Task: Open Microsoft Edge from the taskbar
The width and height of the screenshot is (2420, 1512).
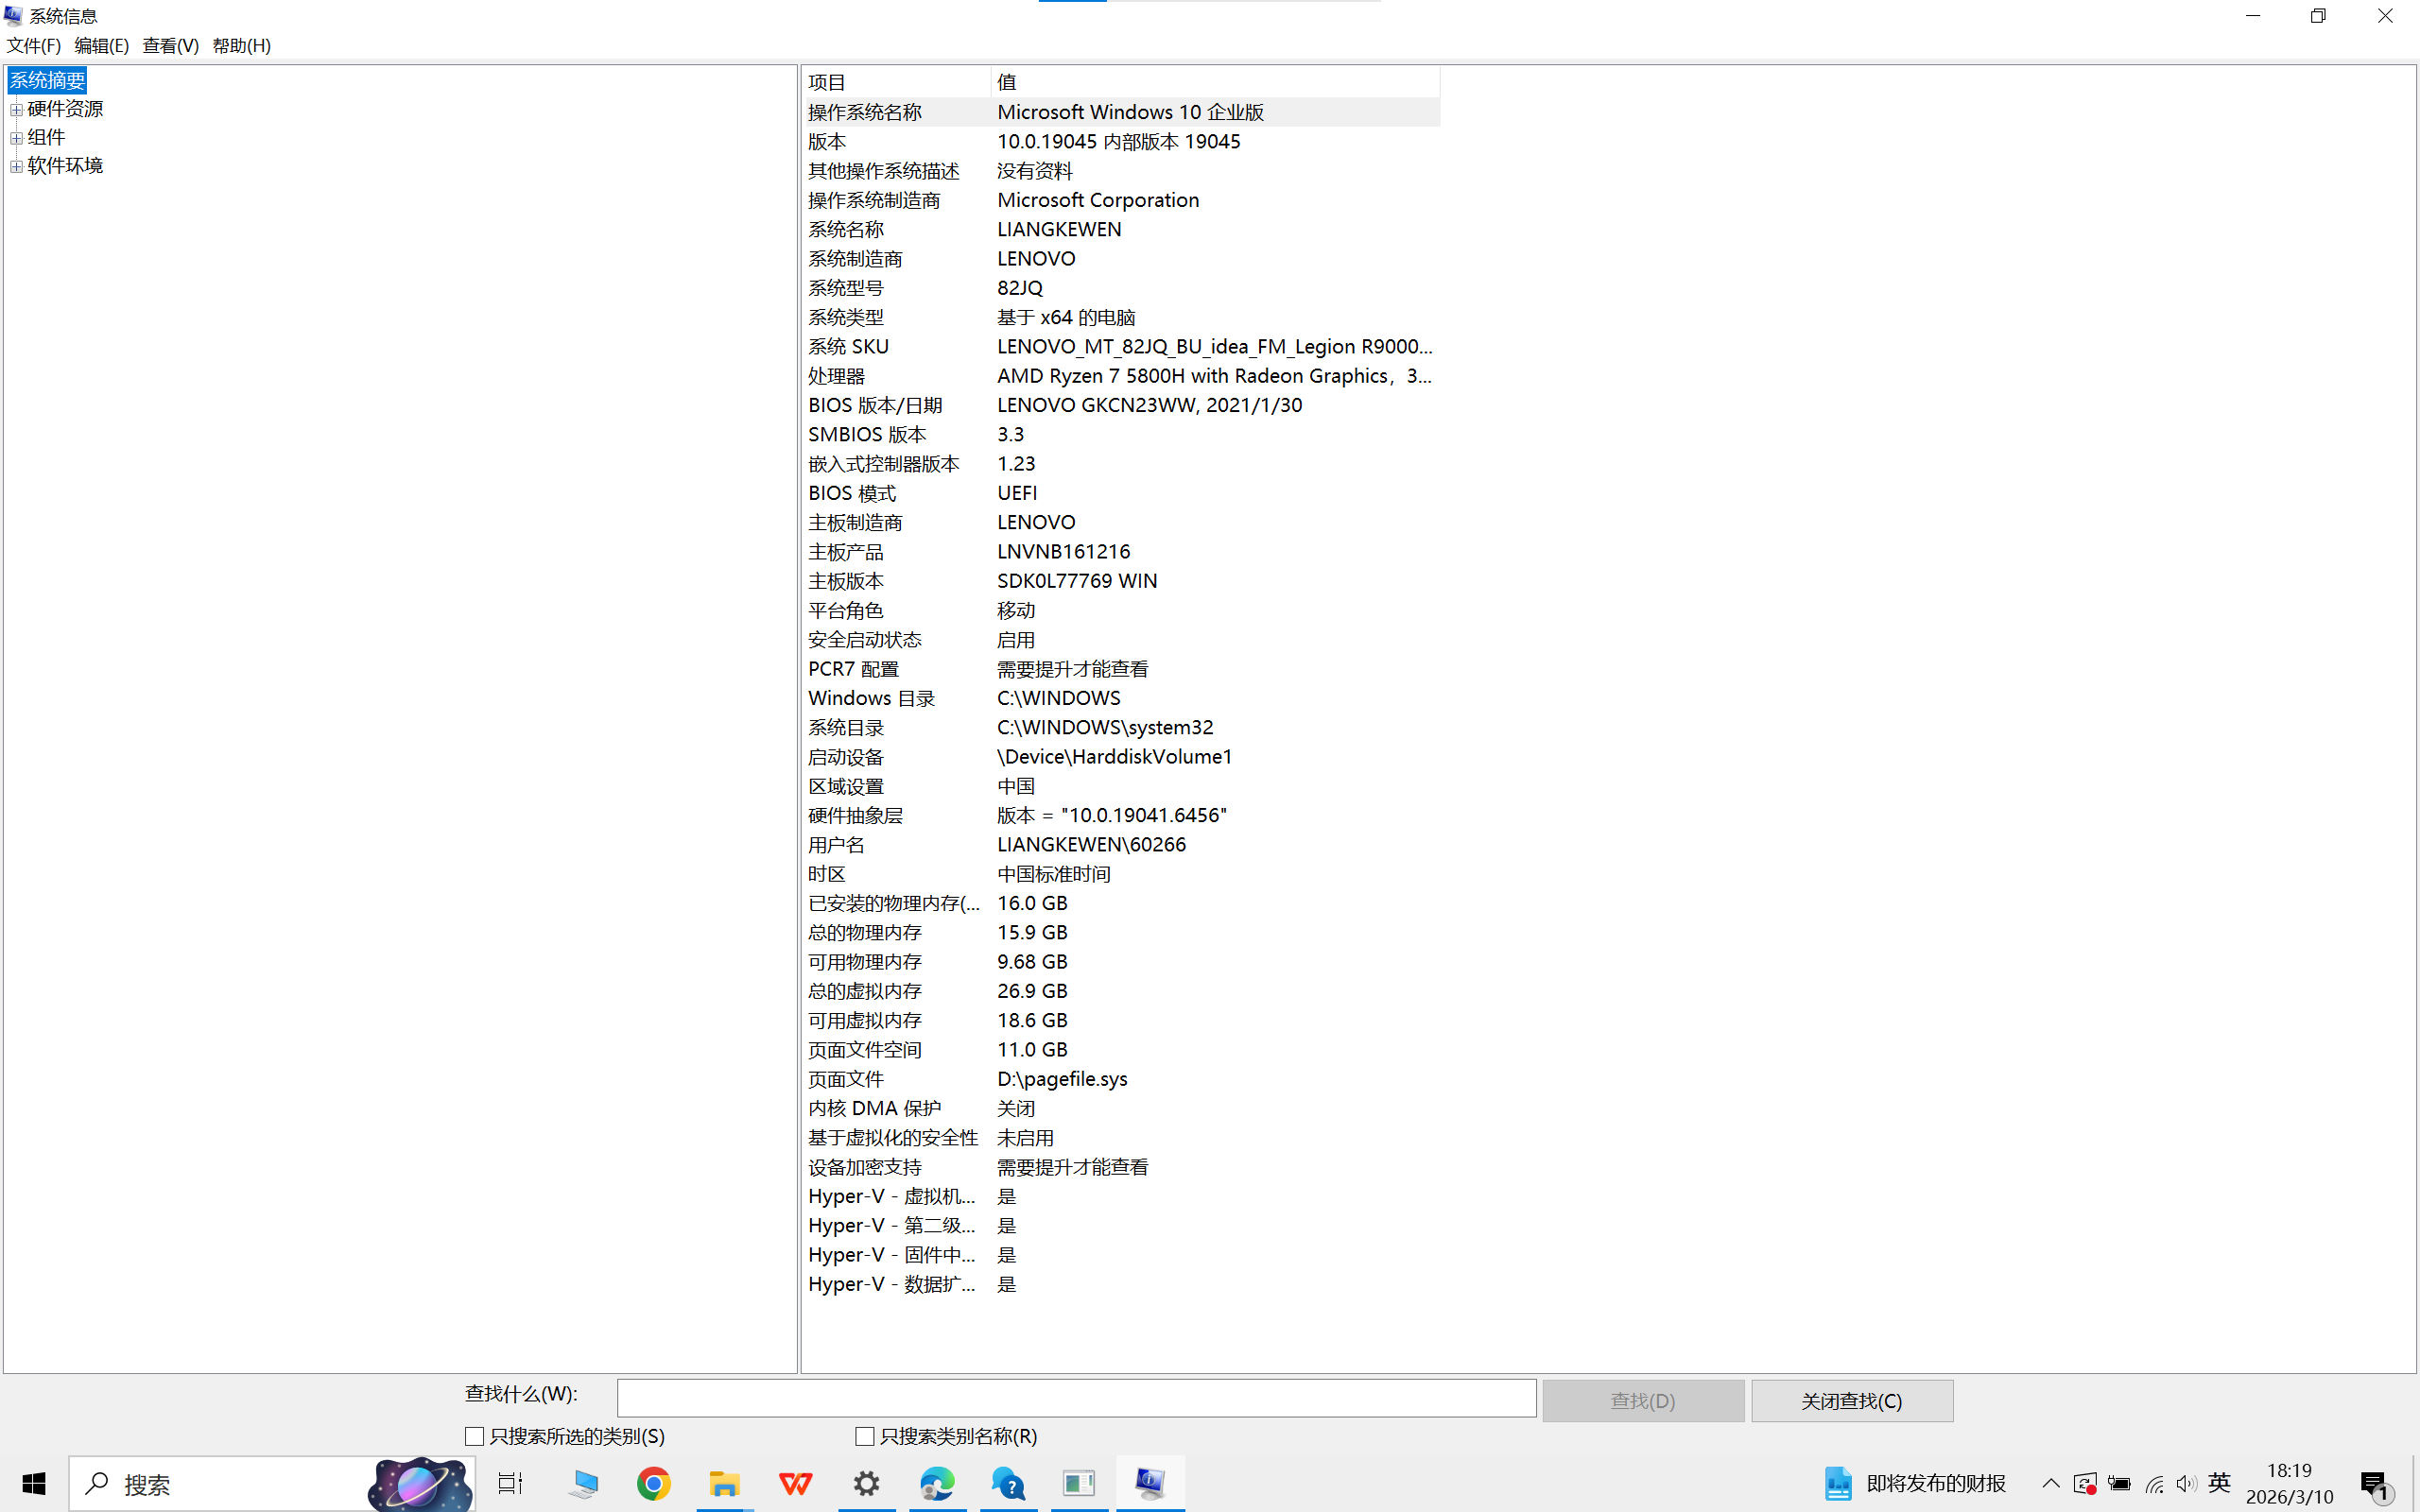Action: point(937,1484)
